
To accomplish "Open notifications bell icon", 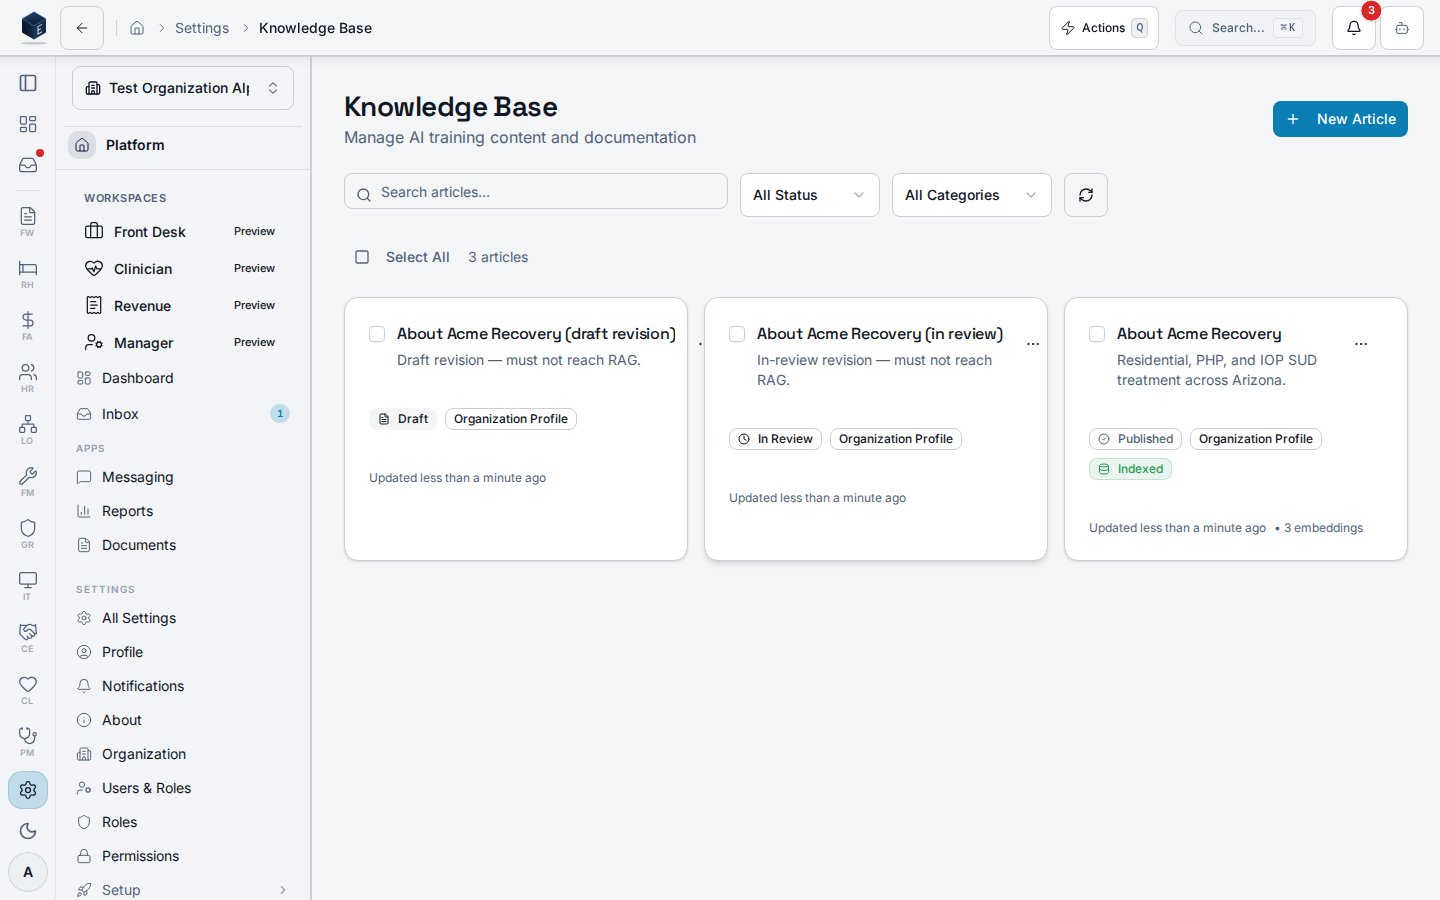I will click(x=1354, y=28).
